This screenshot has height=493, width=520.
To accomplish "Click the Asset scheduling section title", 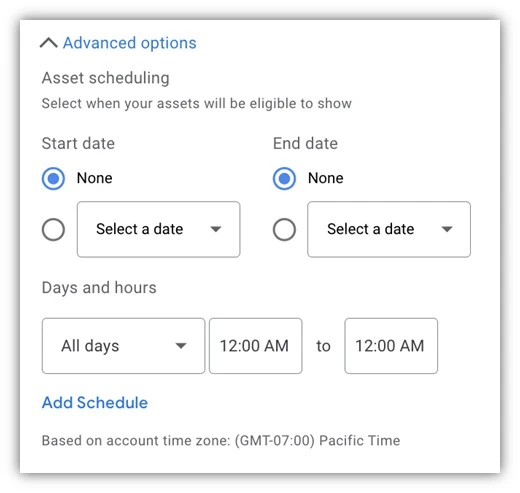I will 106,78.
